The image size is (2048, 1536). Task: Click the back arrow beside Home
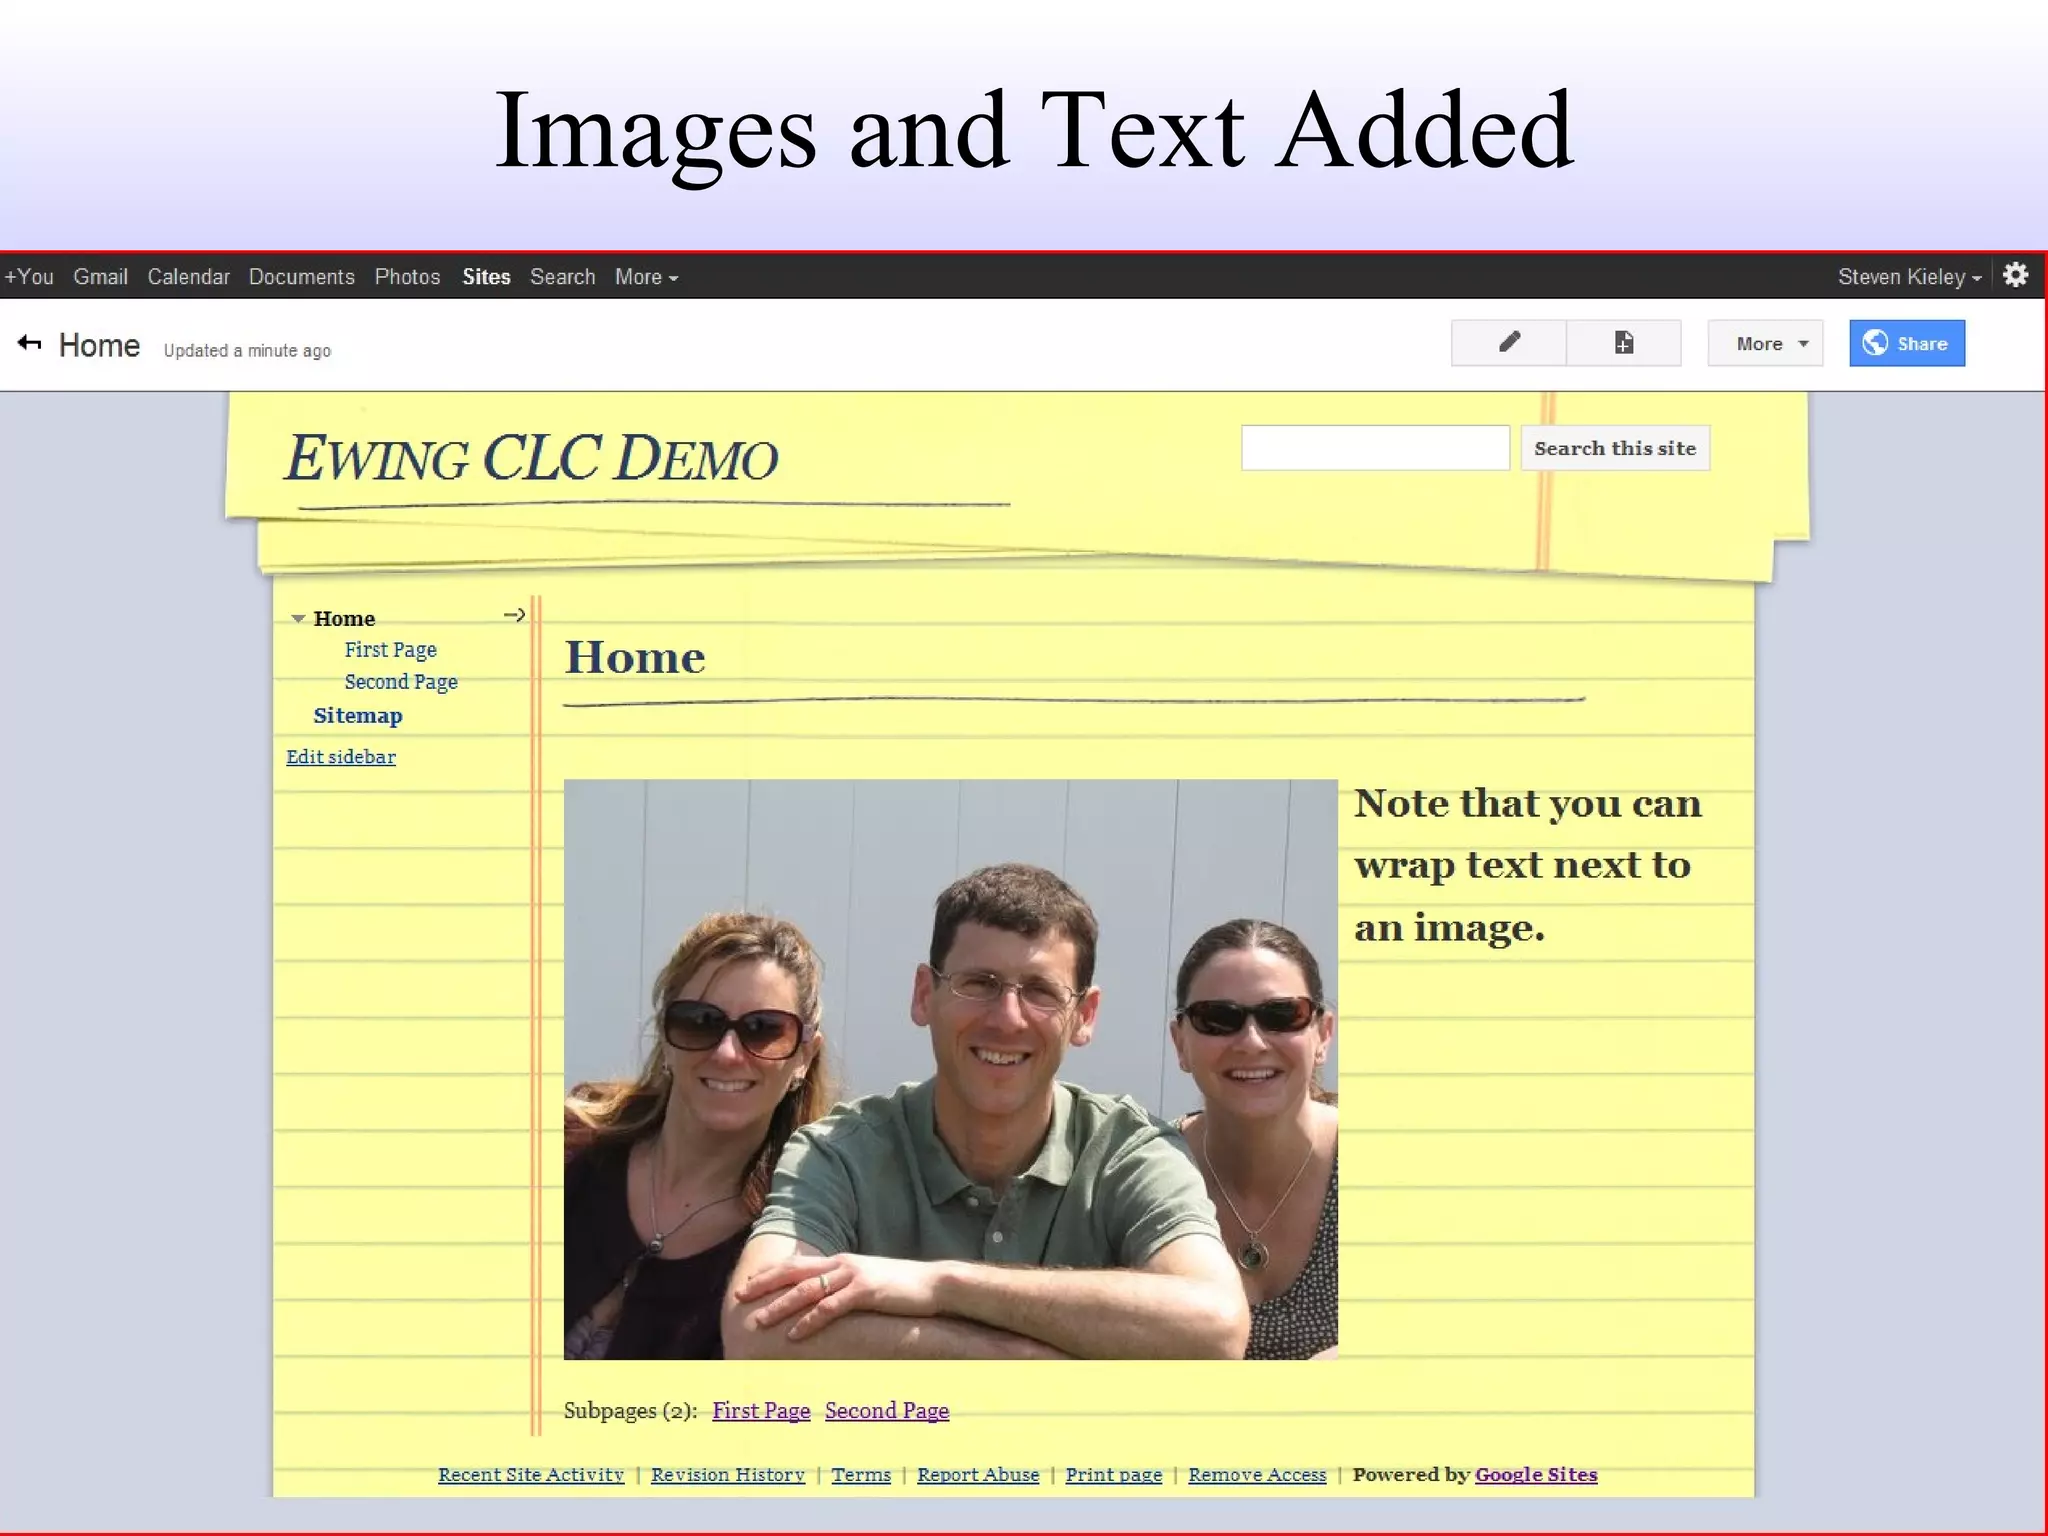pyautogui.click(x=29, y=344)
